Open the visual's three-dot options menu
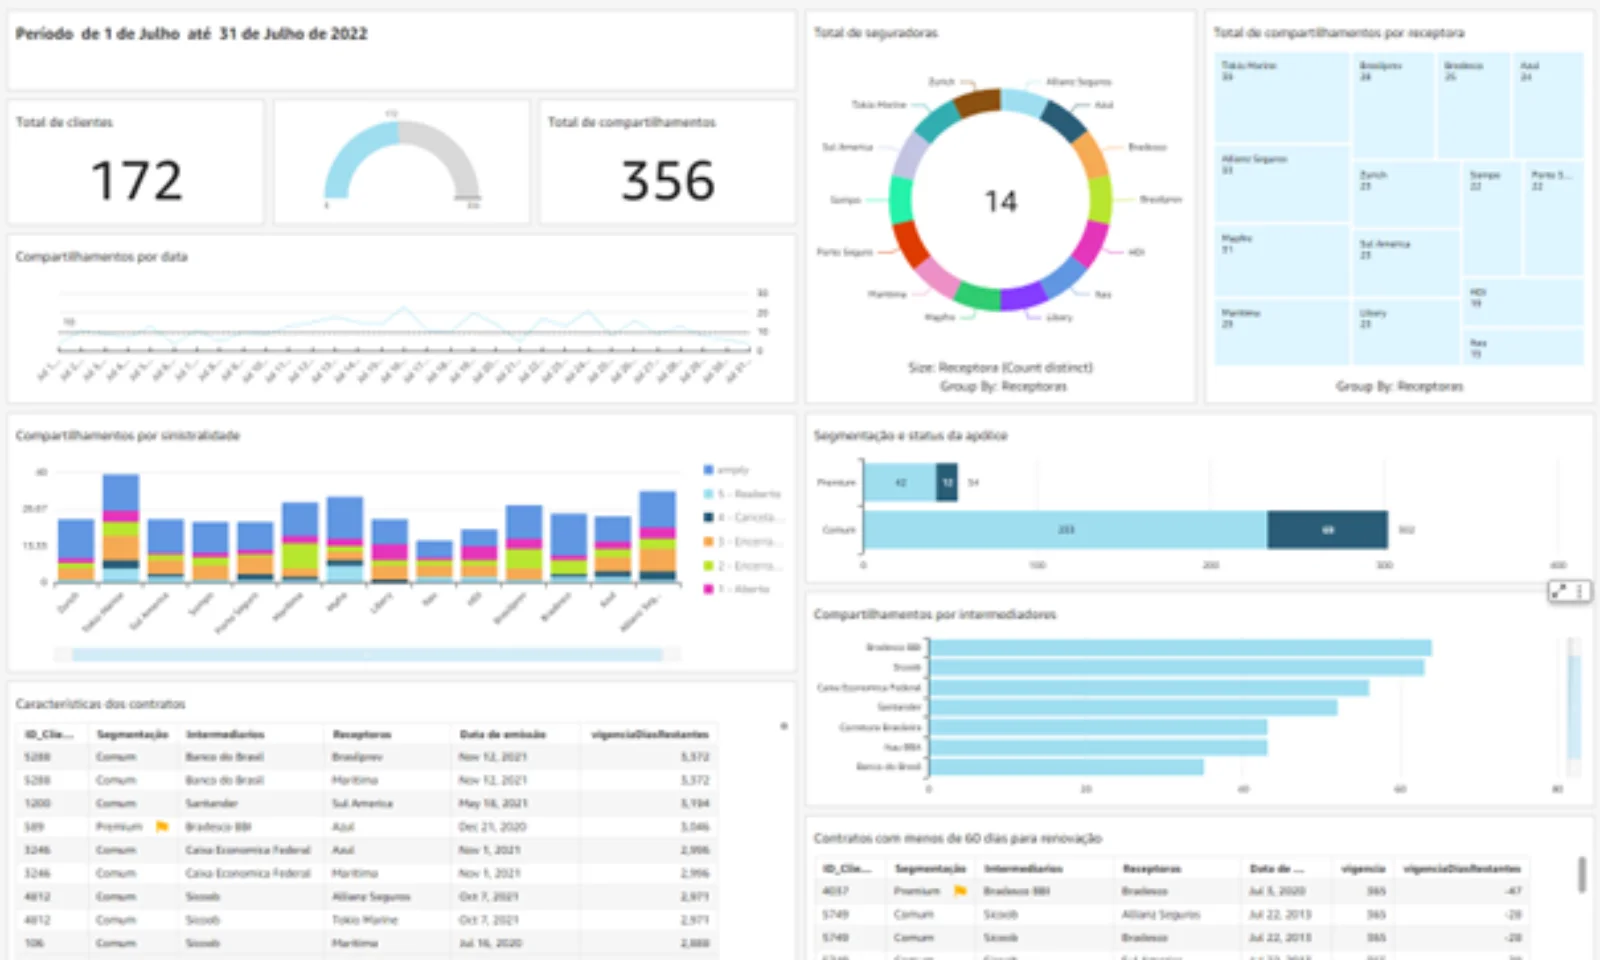 tap(1580, 592)
